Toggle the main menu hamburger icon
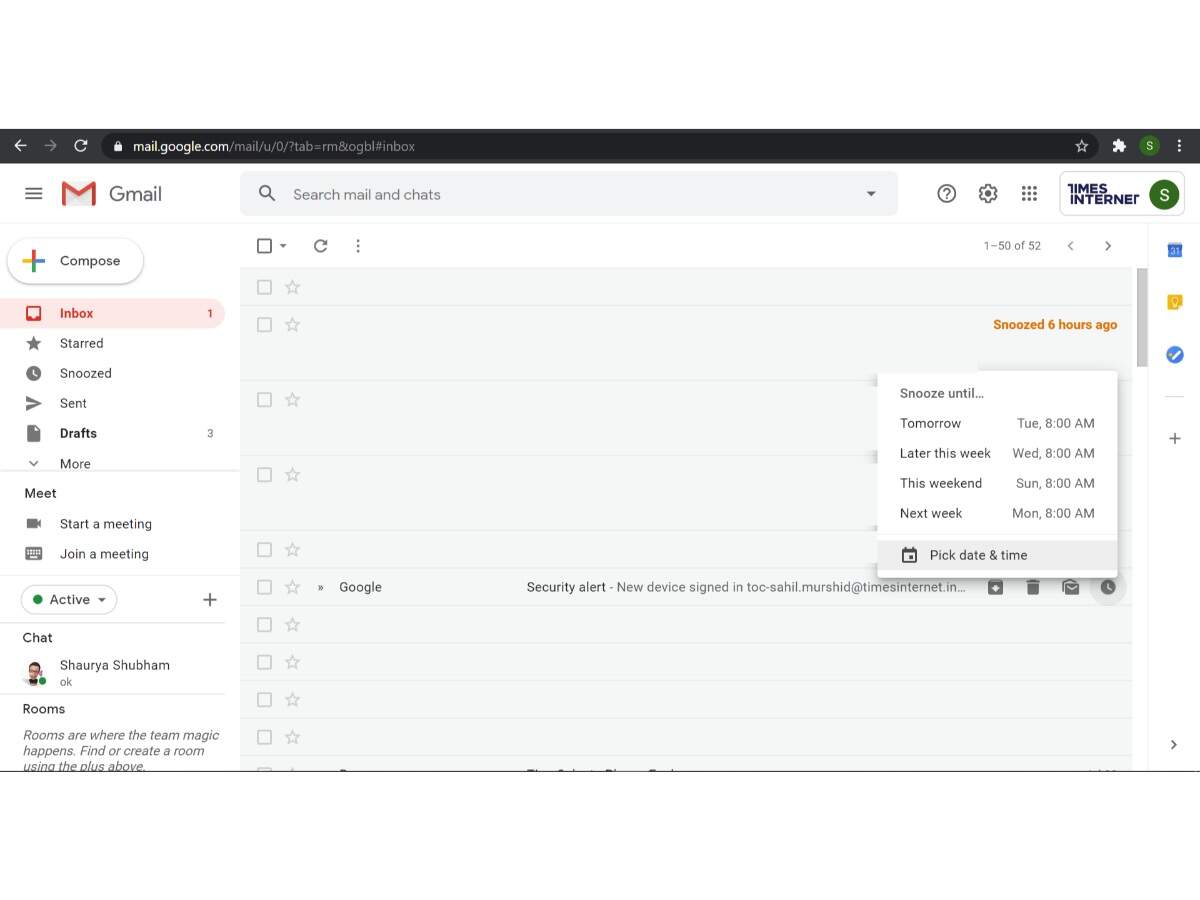 (34, 194)
